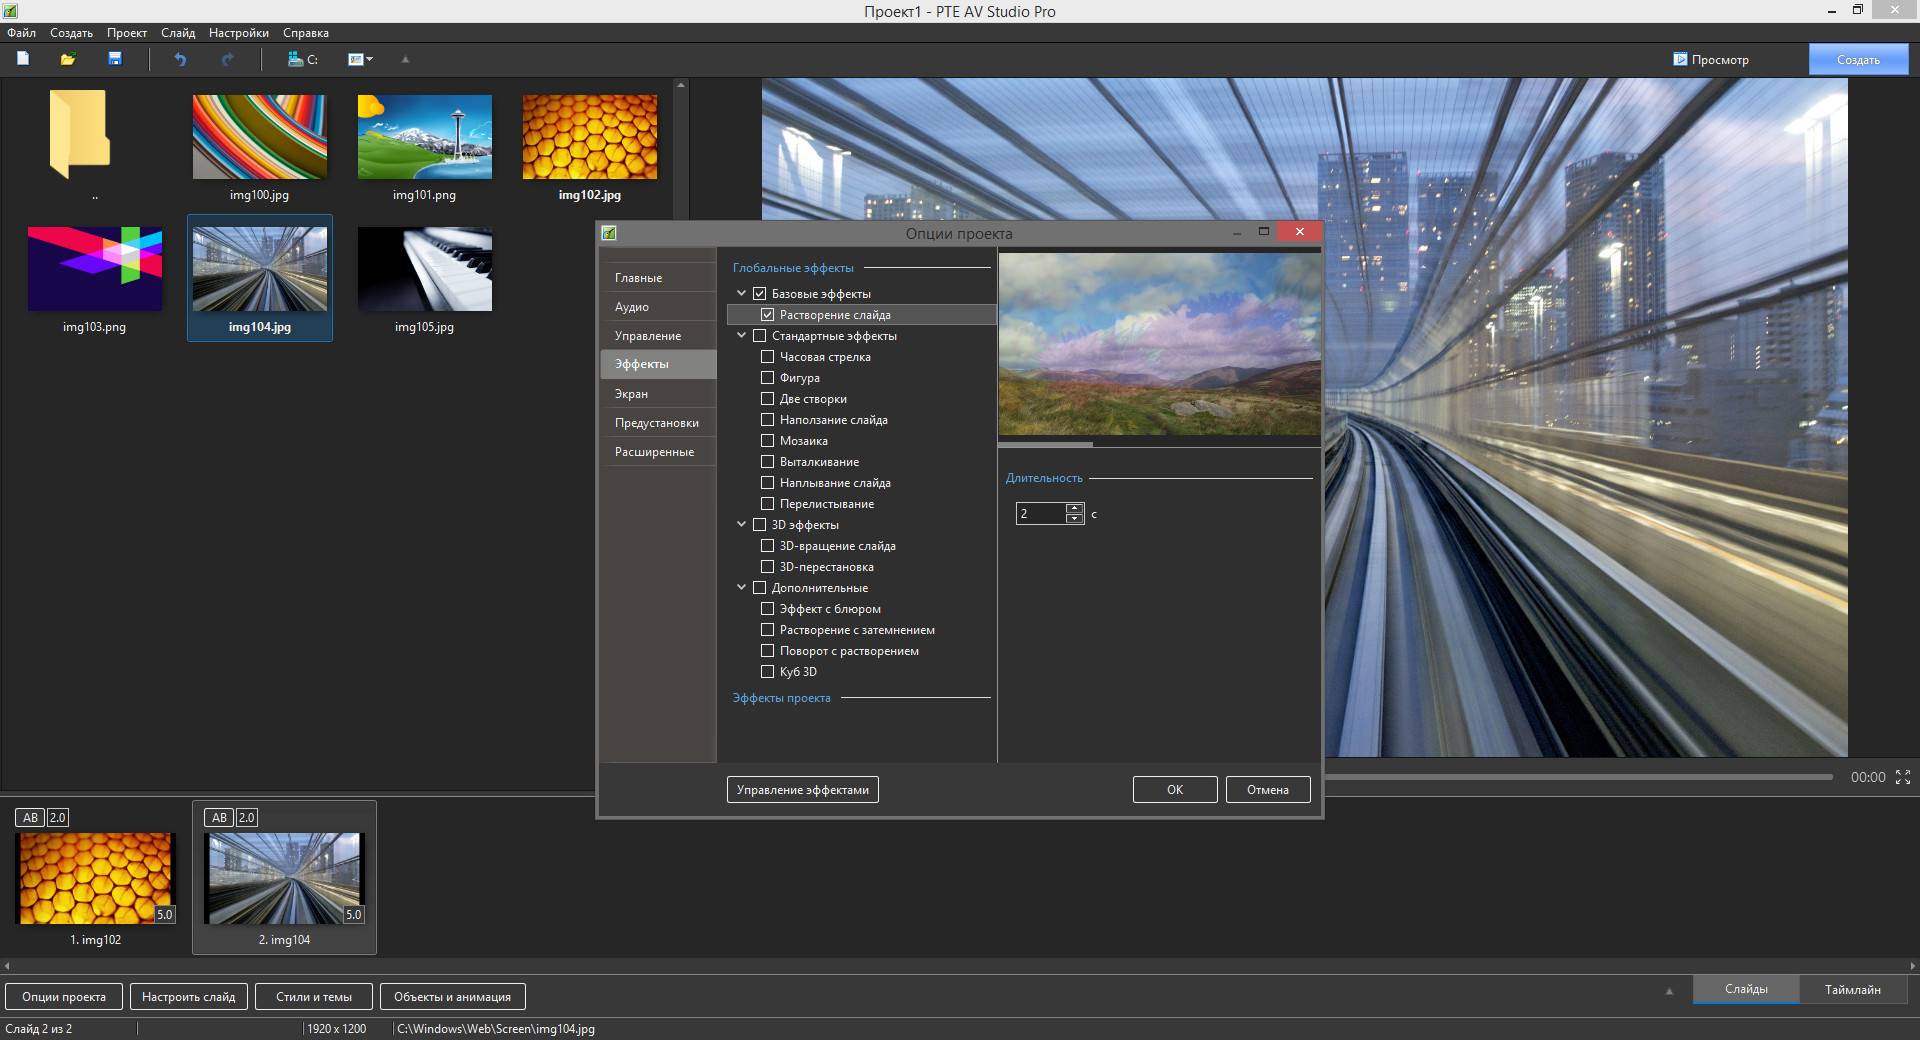Click the Стили и темы button
The image size is (1920, 1040).
click(314, 997)
